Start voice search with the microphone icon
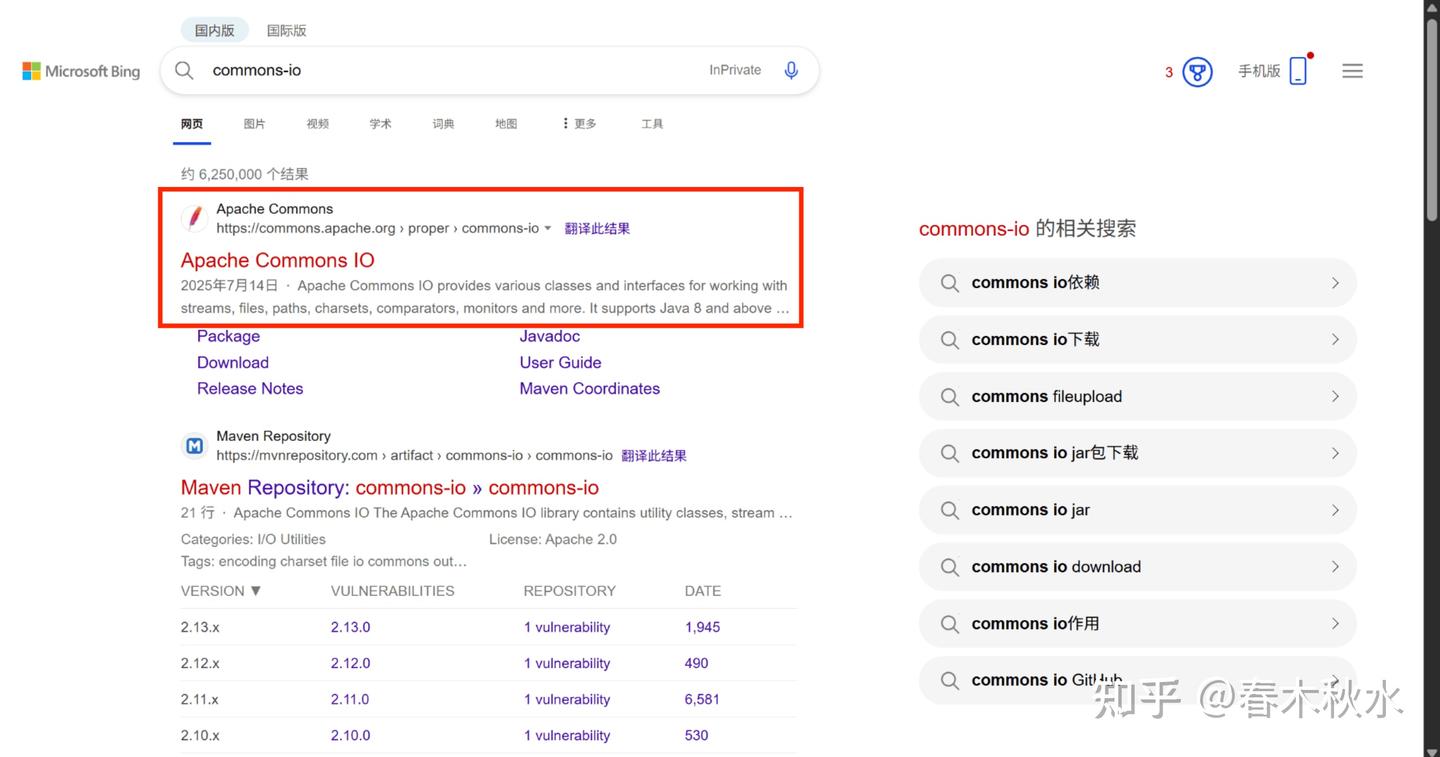The width and height of the screenshot is (1440, 757). (791, 70)
